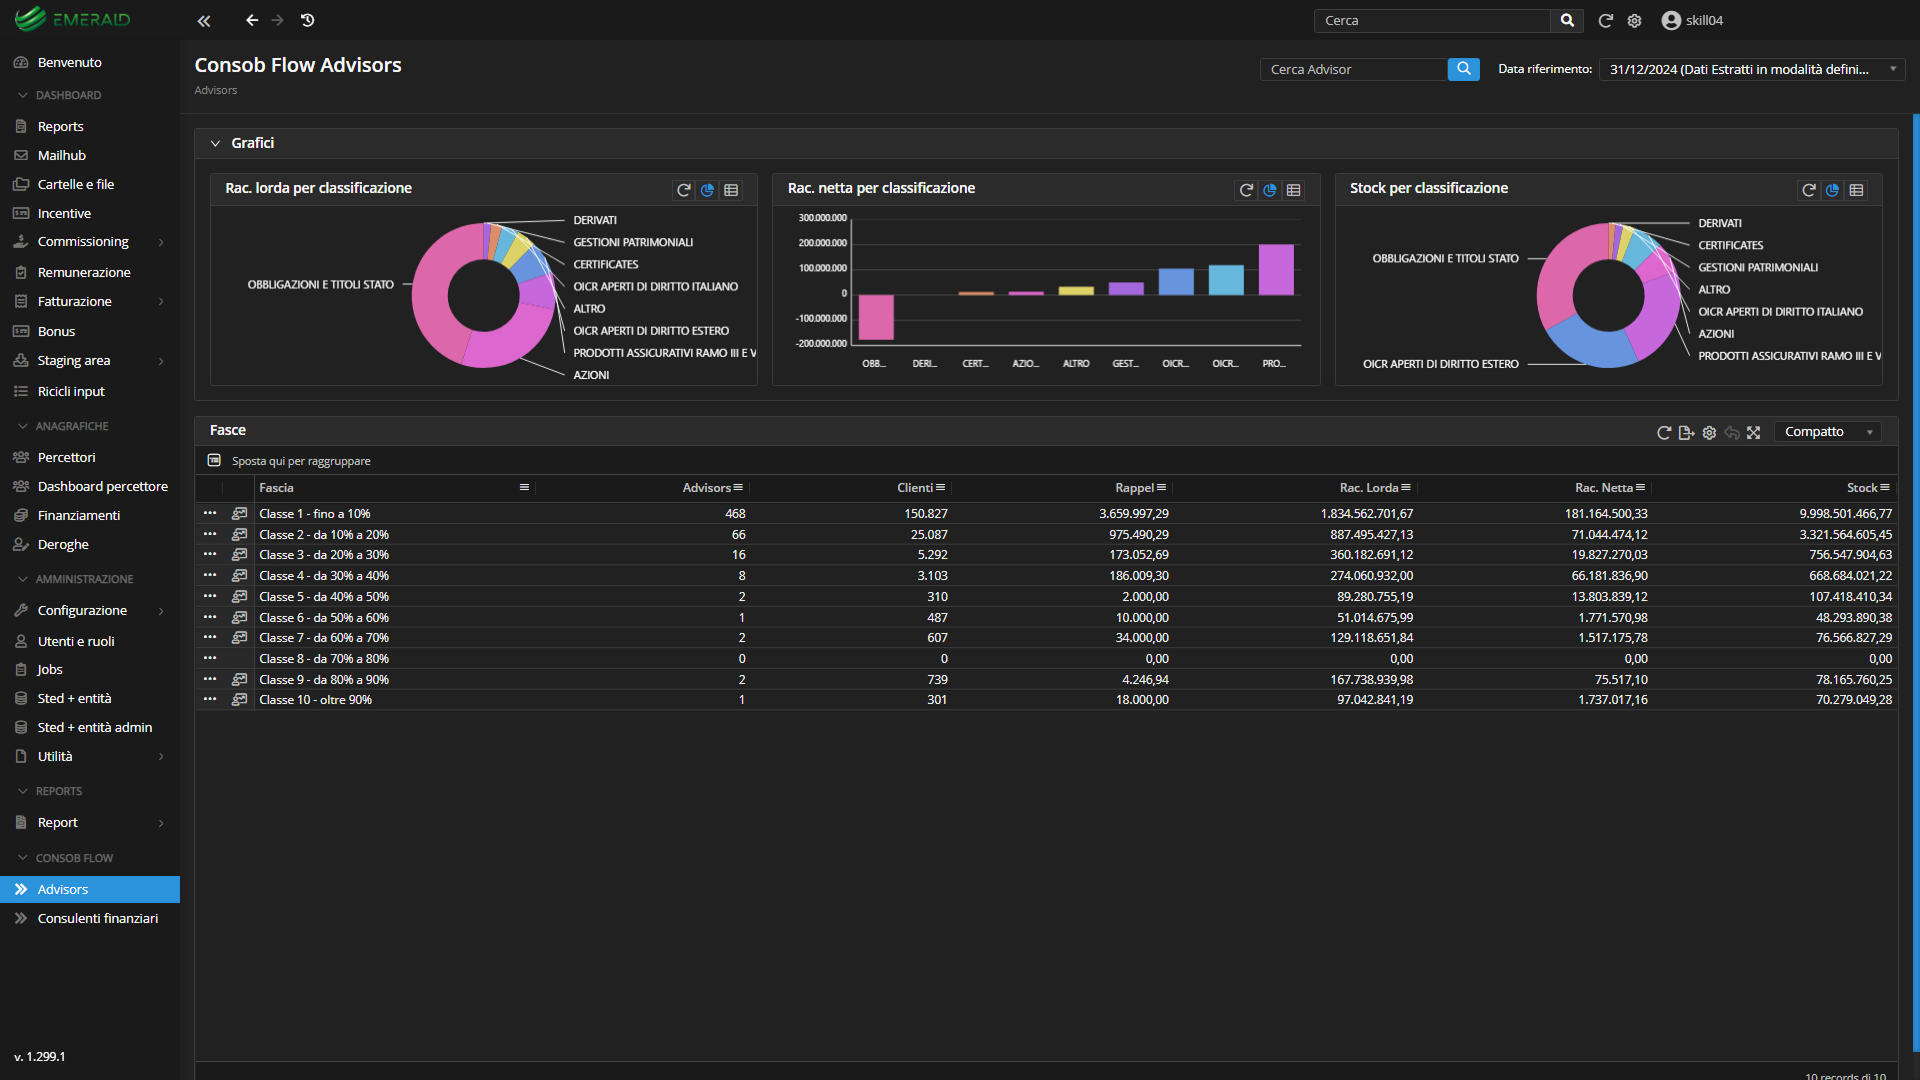Open the Data riferimento date dropdown
The image size is (1920, 1080).
click(1752, 69)
